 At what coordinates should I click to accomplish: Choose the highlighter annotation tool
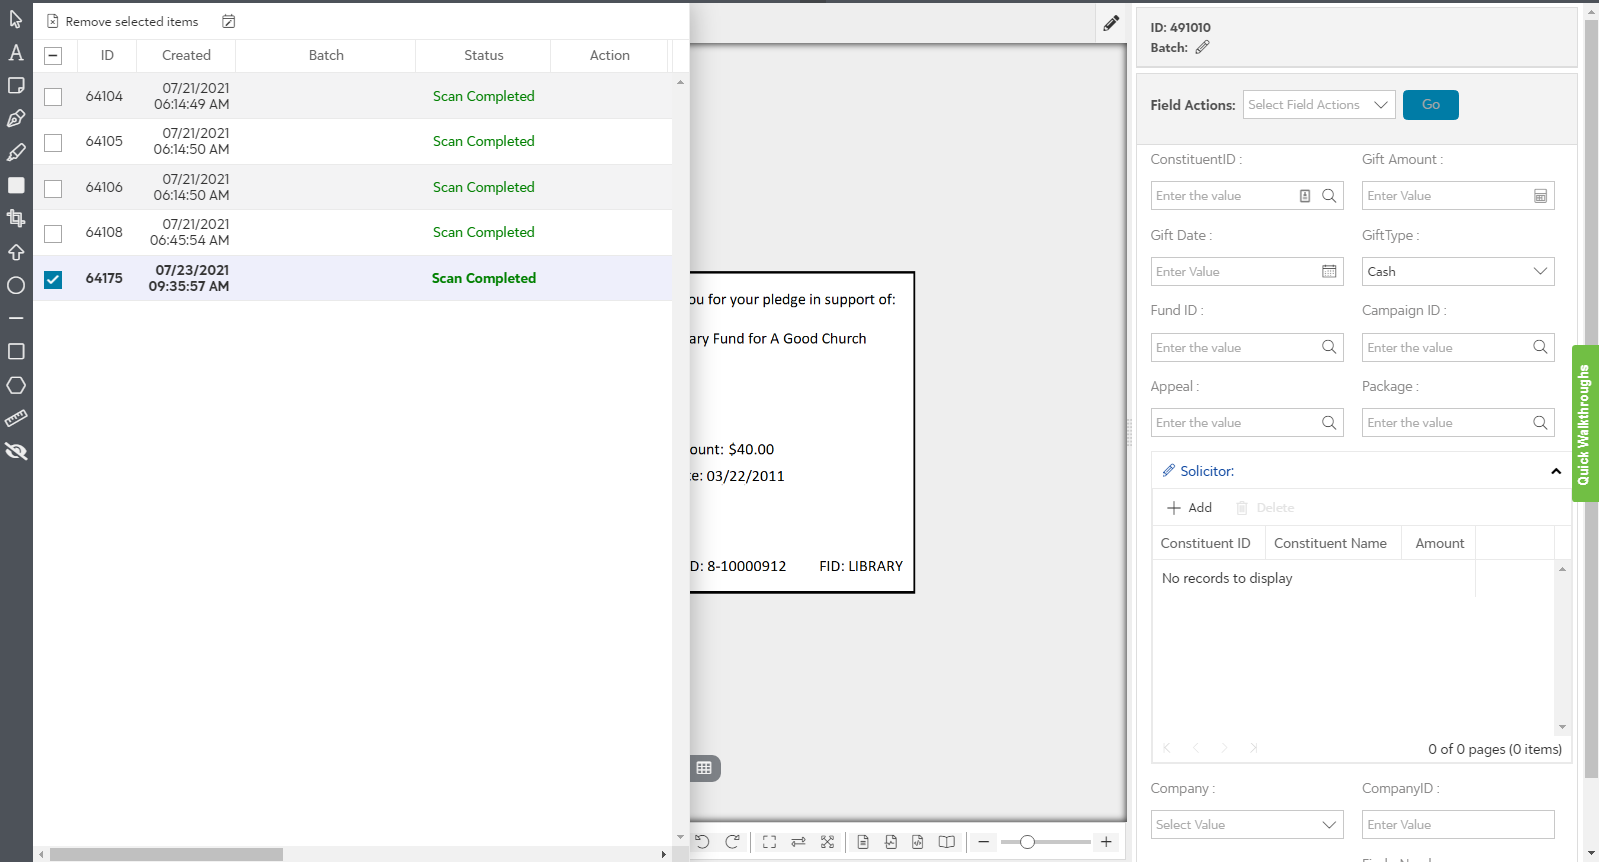click(x=16, y=152)
